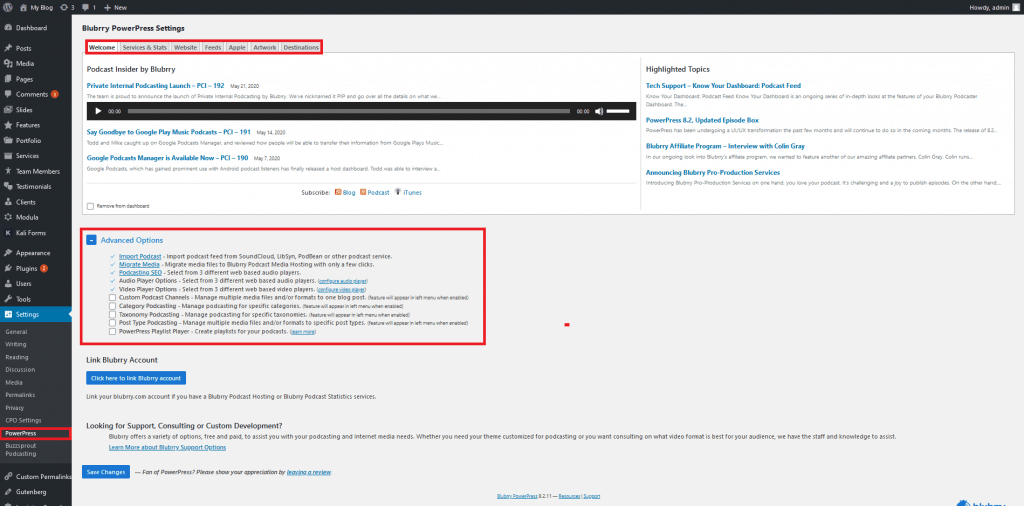Open Features via its star icon
The height and width of the screenshot is (506, 1024).
click(x=8, y=125)
